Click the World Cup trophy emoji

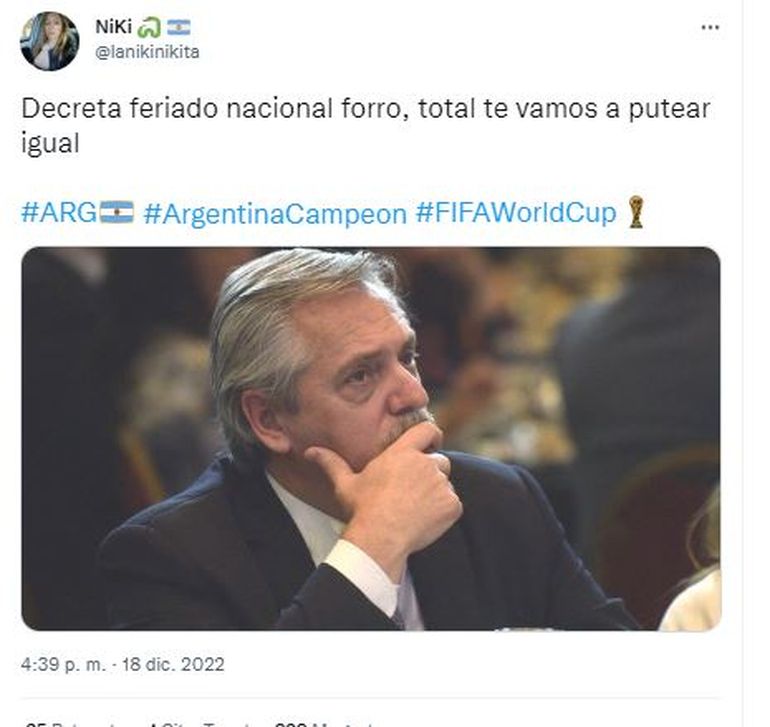635,212
